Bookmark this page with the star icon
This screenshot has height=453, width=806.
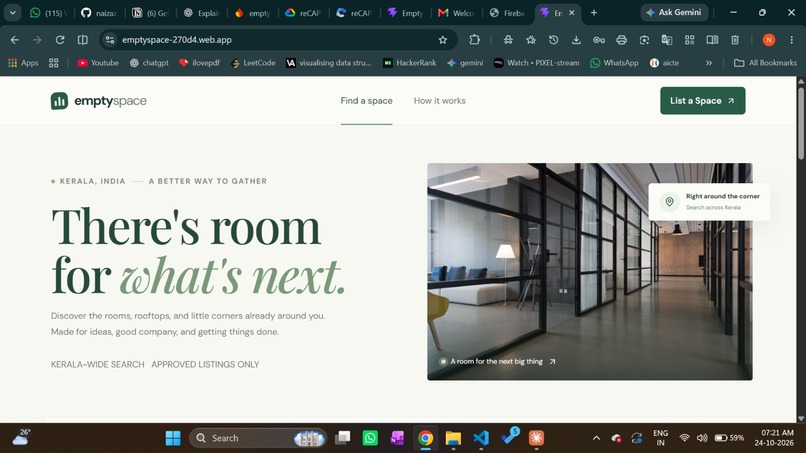(443, 40)
